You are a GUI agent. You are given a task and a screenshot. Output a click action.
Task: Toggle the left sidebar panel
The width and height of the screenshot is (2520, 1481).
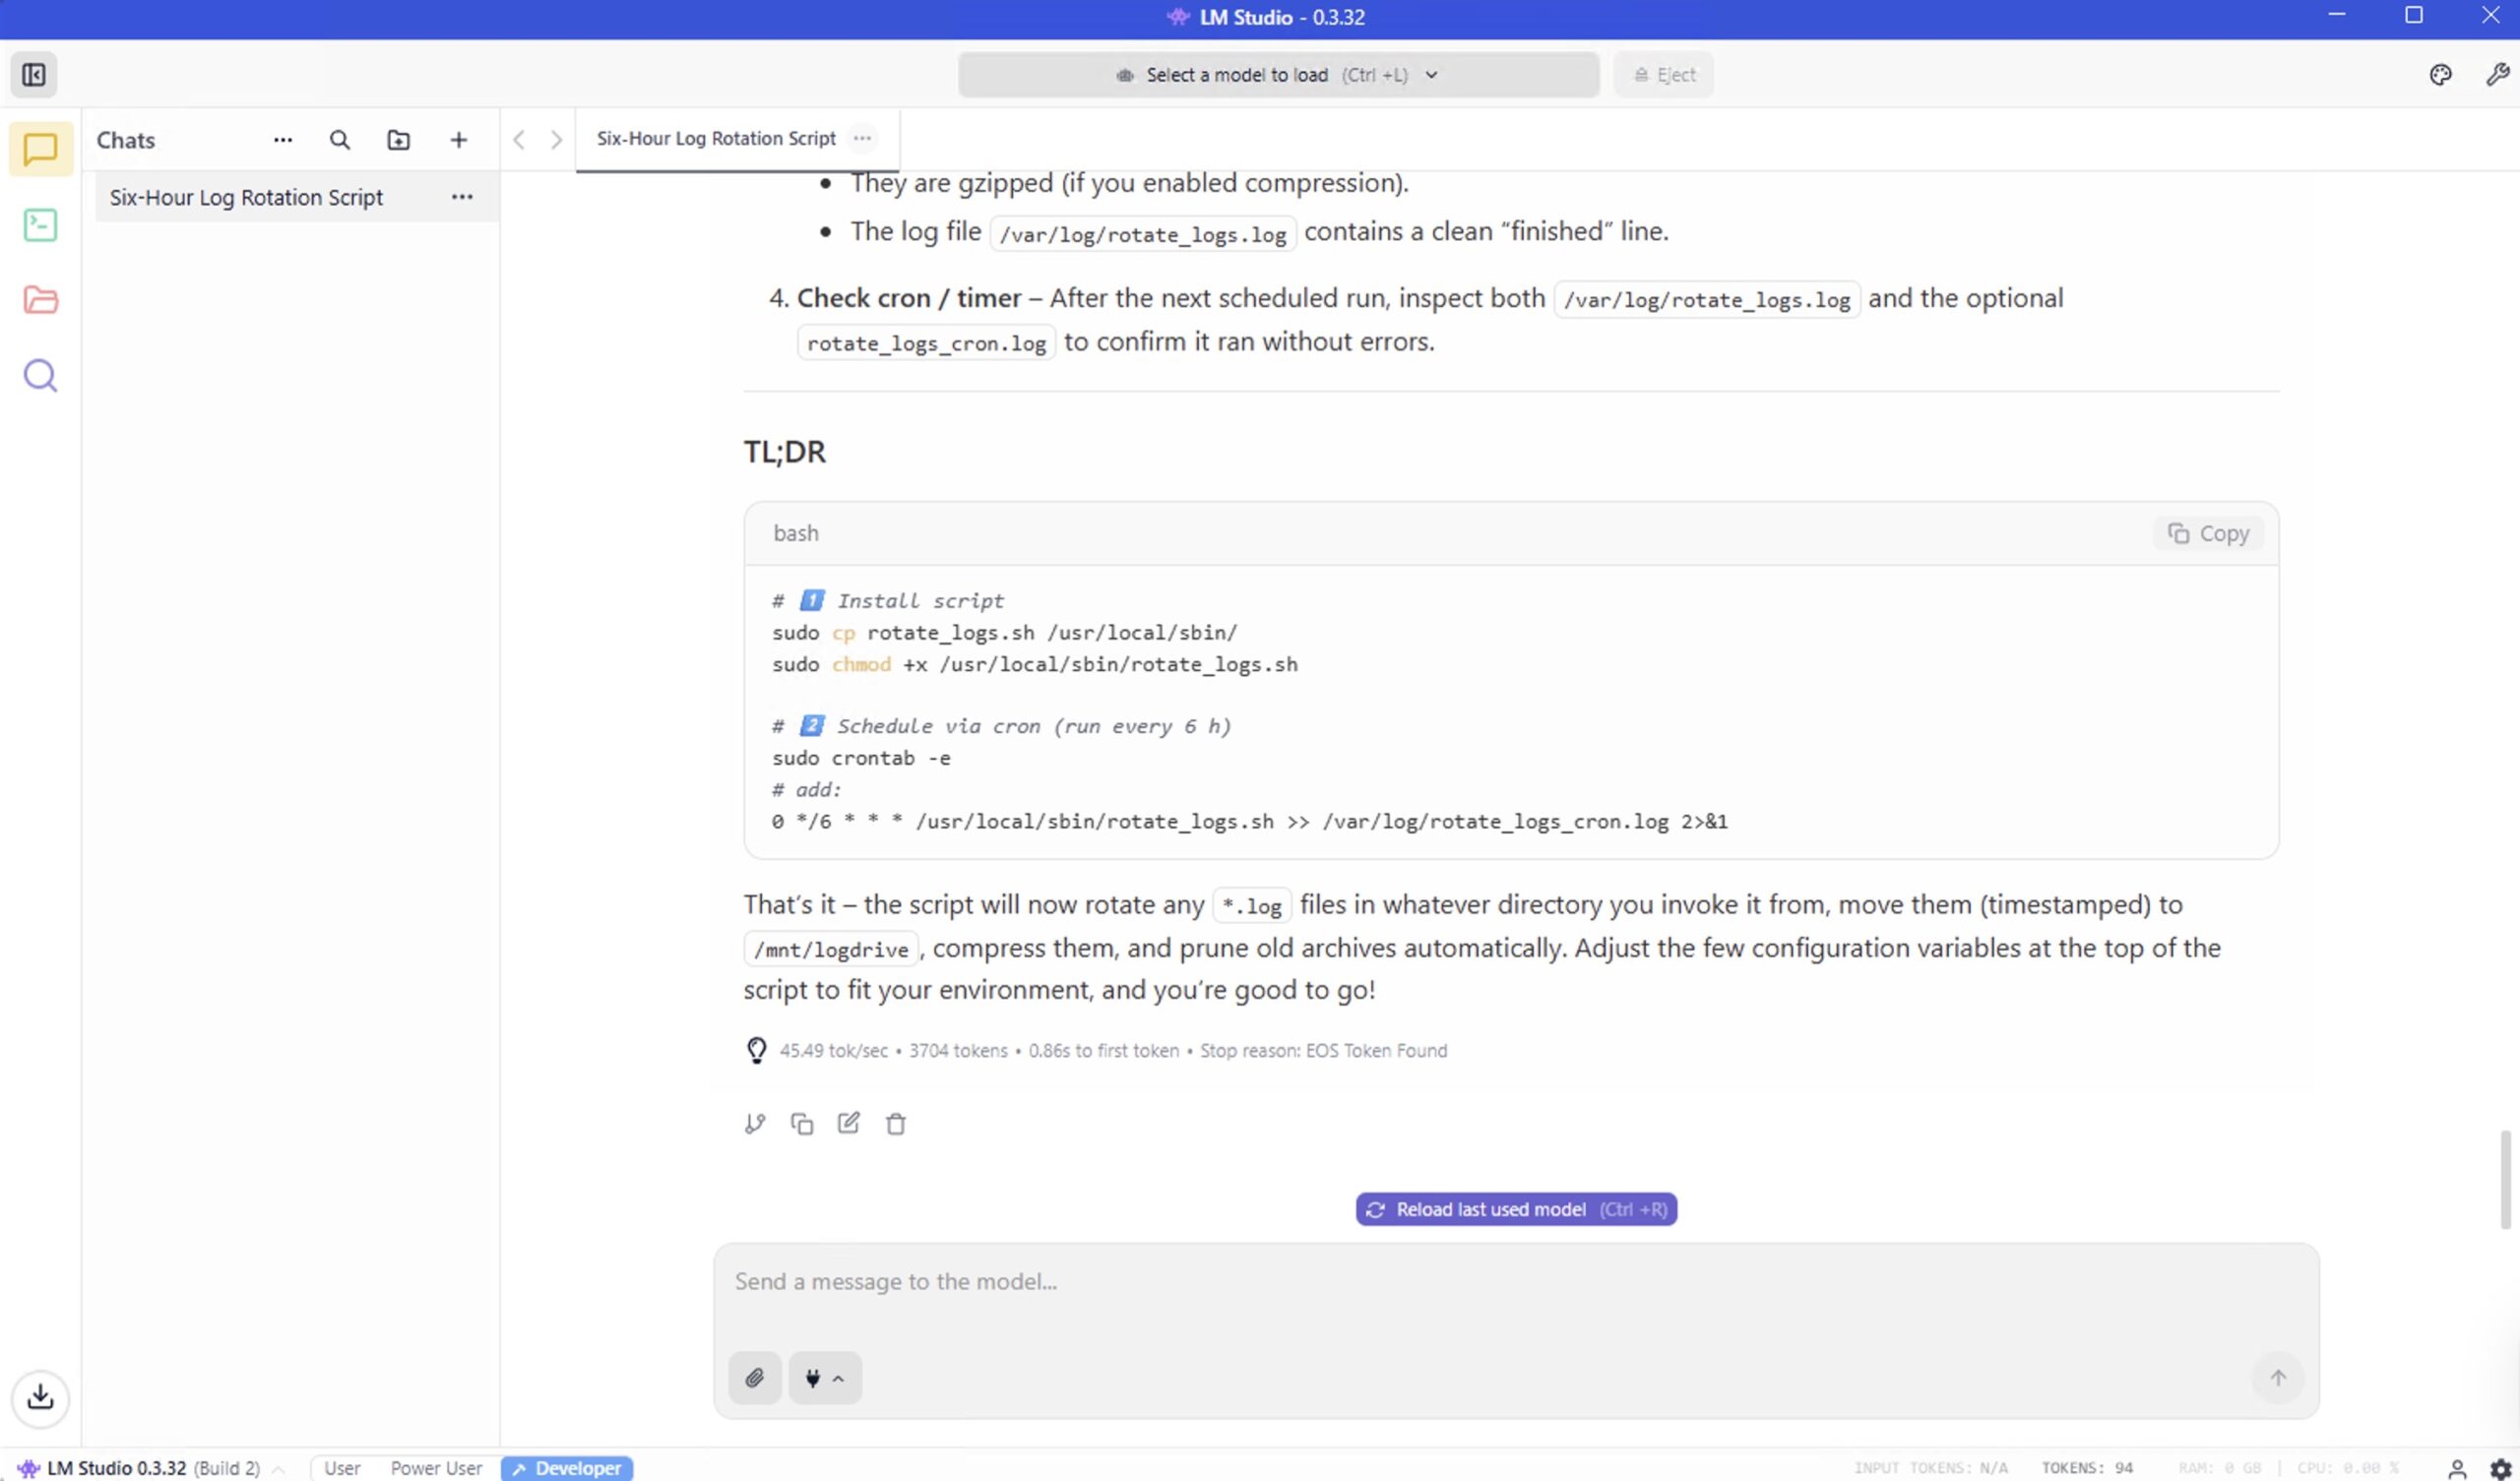click(x=34, y=75)
